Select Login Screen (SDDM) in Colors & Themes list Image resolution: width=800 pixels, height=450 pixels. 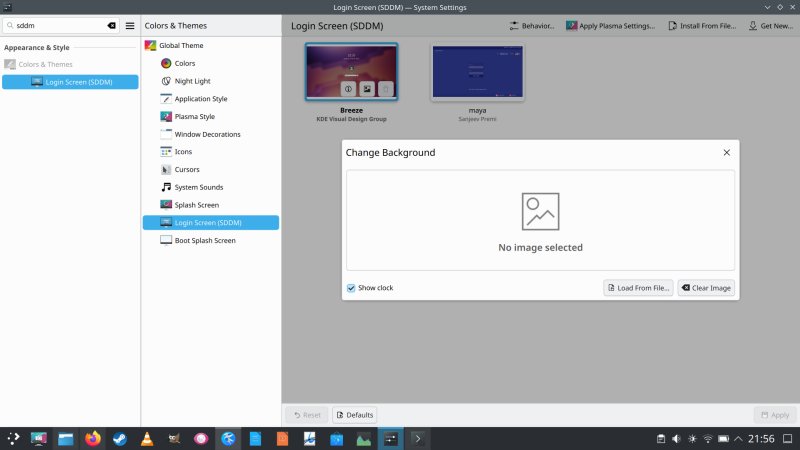(211, 222)
